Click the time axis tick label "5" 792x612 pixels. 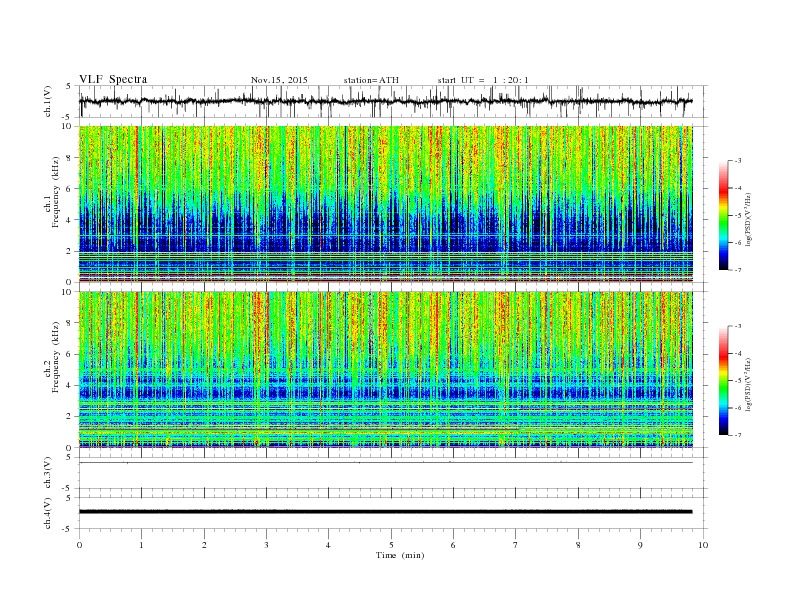point(391,545)
